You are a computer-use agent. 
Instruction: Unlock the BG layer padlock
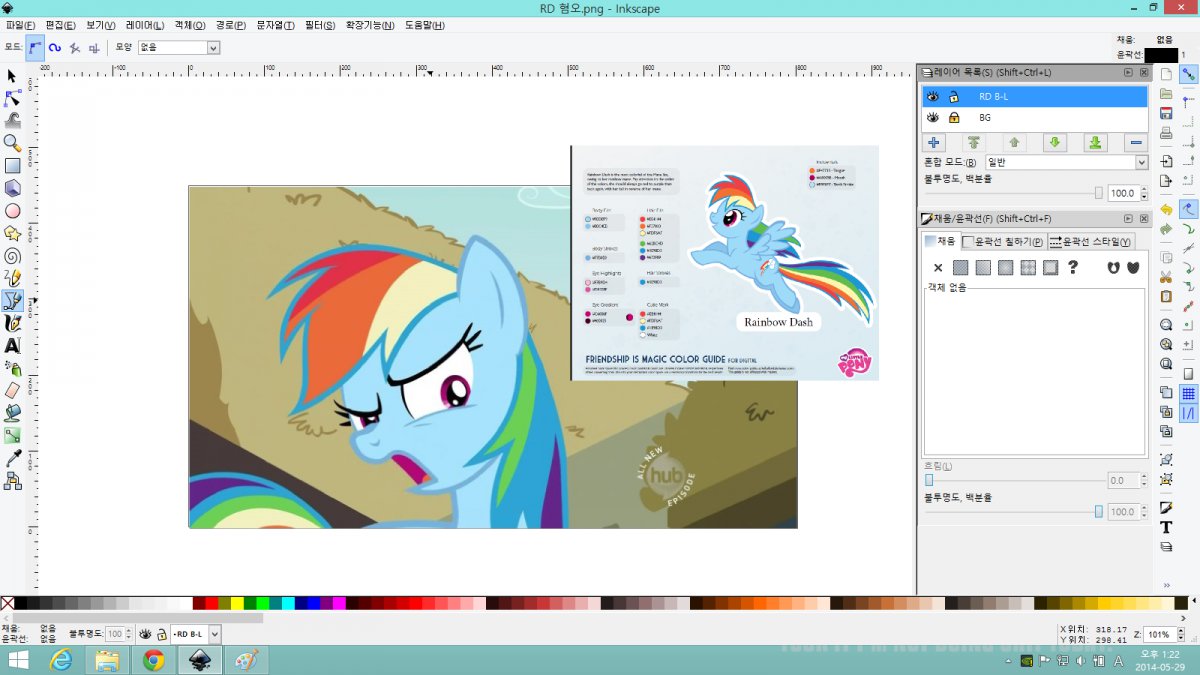(x=954, y=118)
